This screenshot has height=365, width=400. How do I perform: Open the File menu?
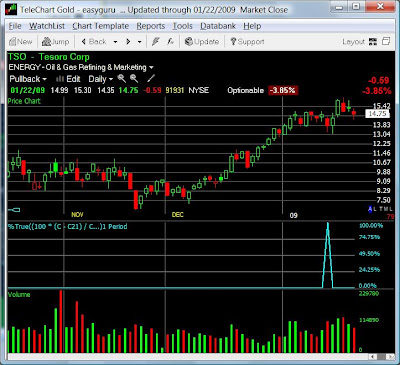pos(15,26)
